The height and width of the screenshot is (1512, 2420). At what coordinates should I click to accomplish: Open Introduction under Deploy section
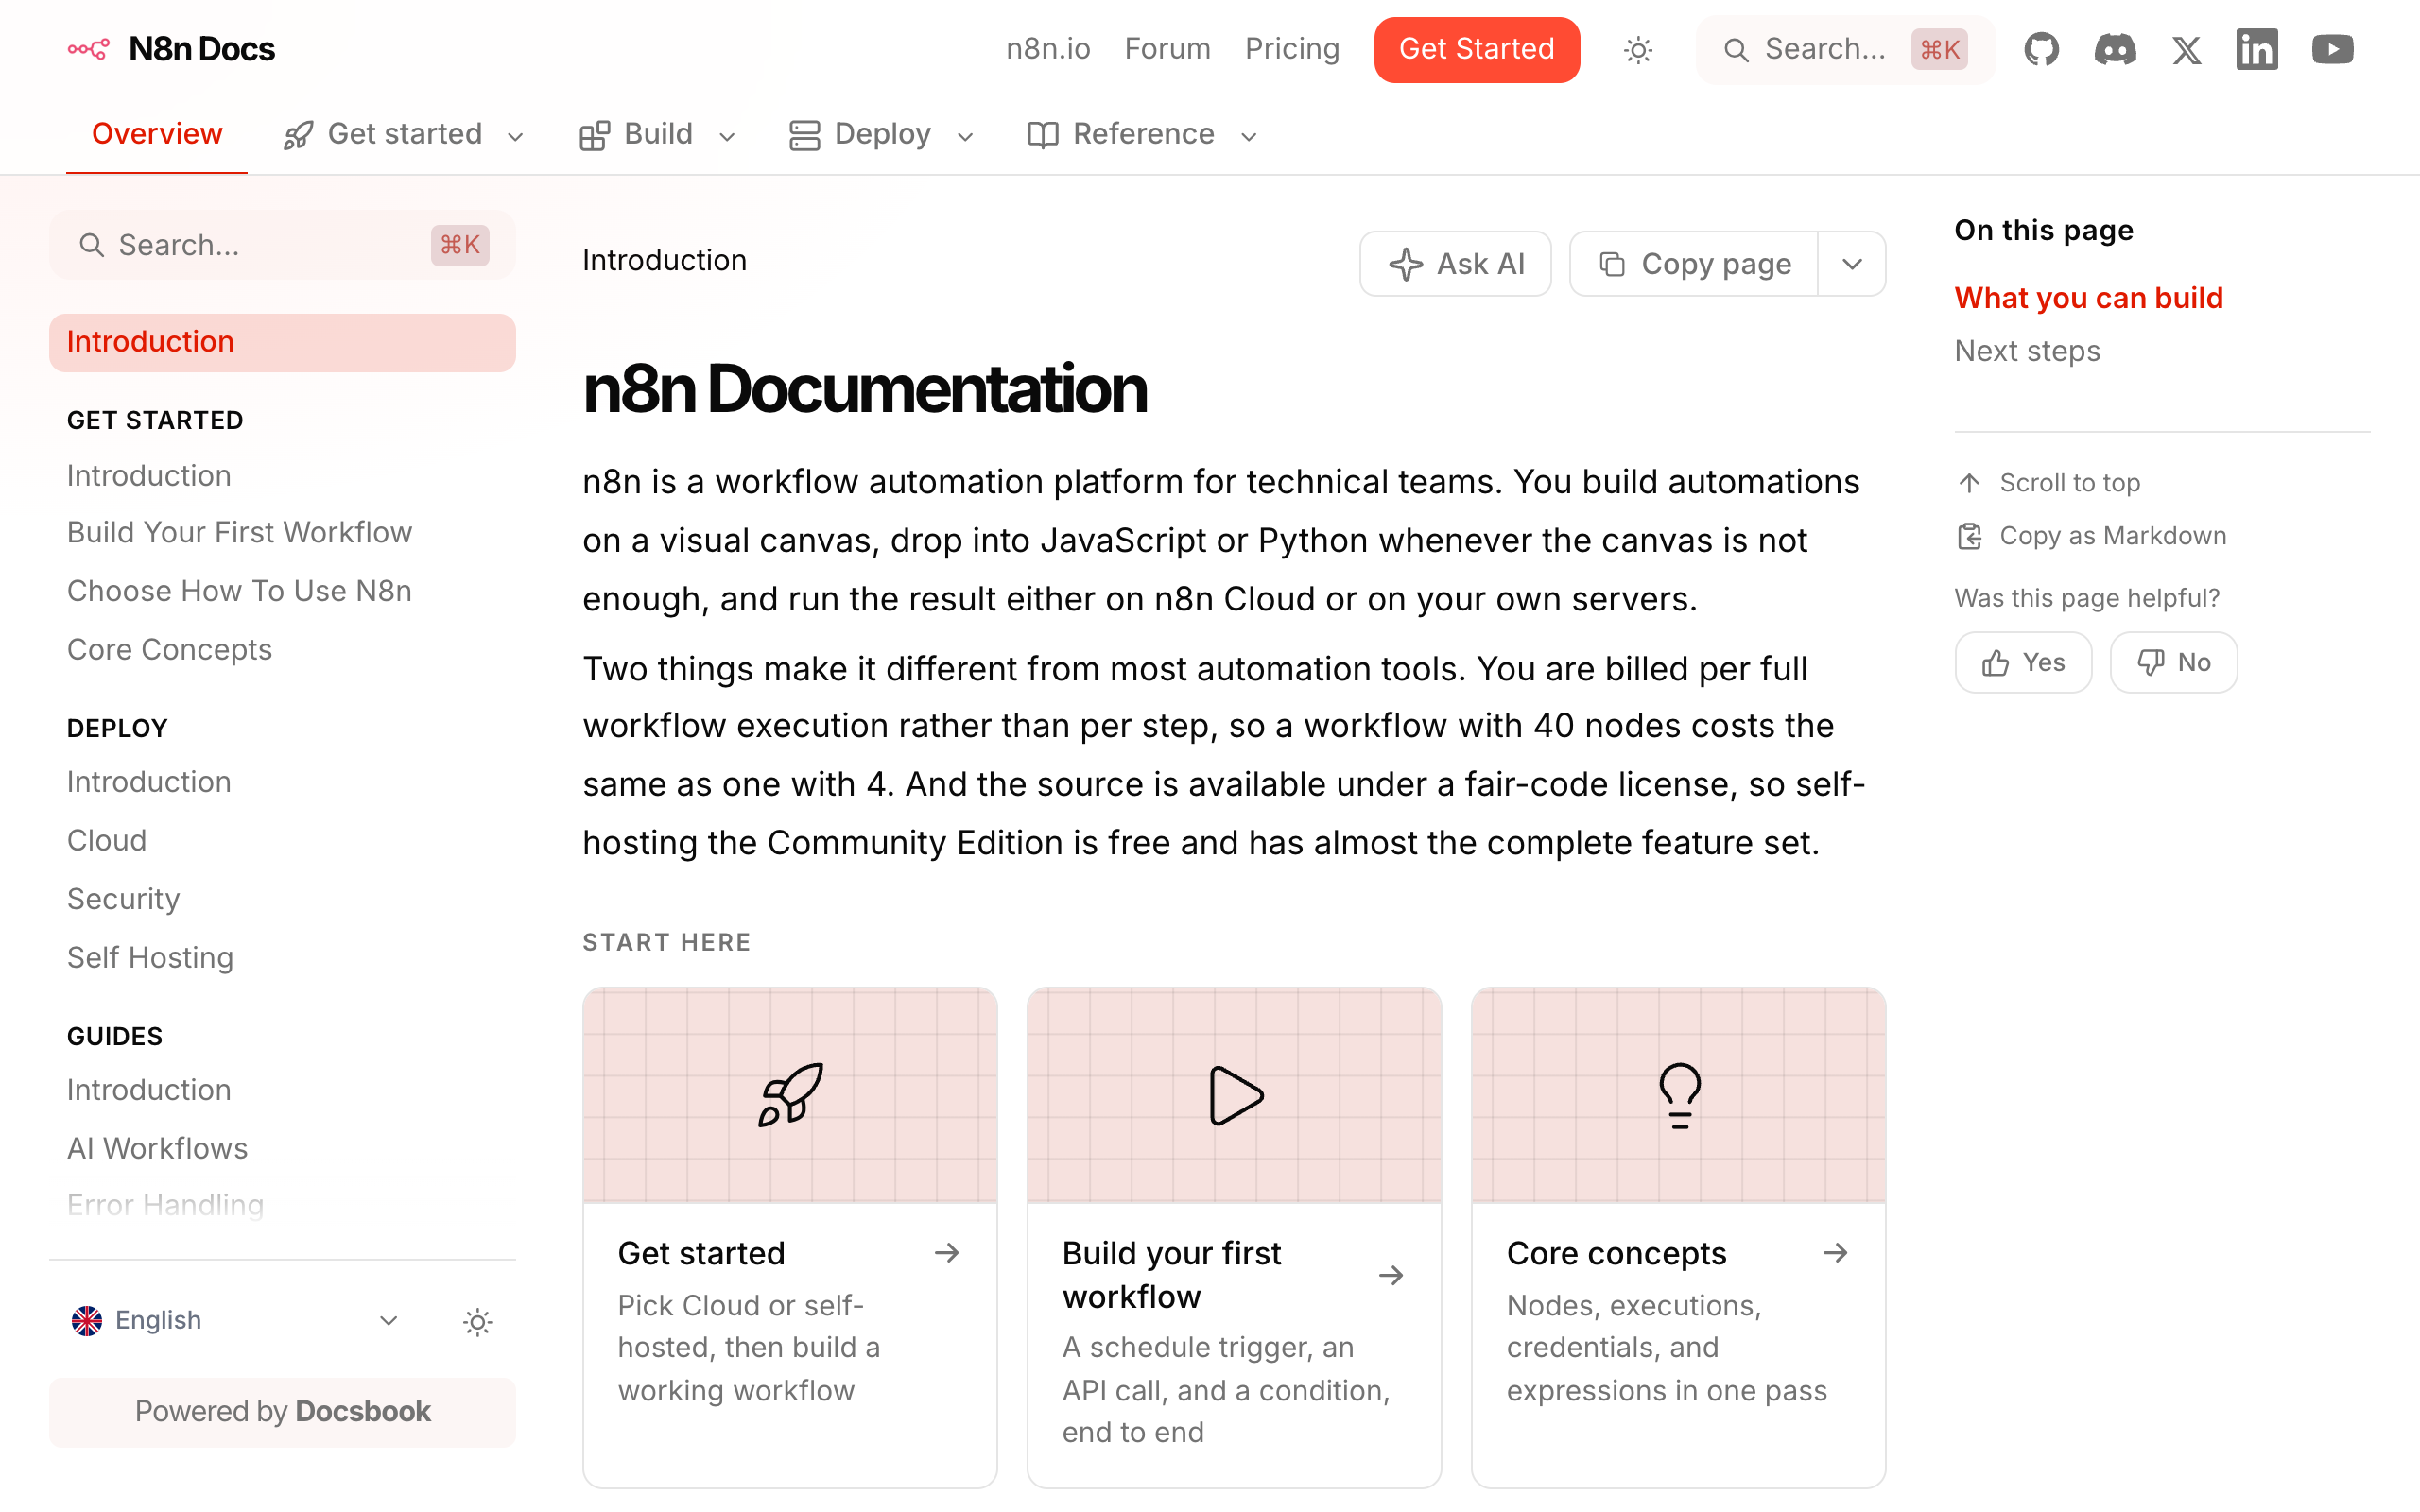tap(149, 781)
